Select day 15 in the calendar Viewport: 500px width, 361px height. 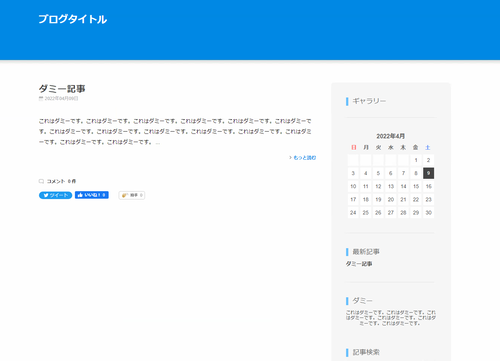click(416, 186)
